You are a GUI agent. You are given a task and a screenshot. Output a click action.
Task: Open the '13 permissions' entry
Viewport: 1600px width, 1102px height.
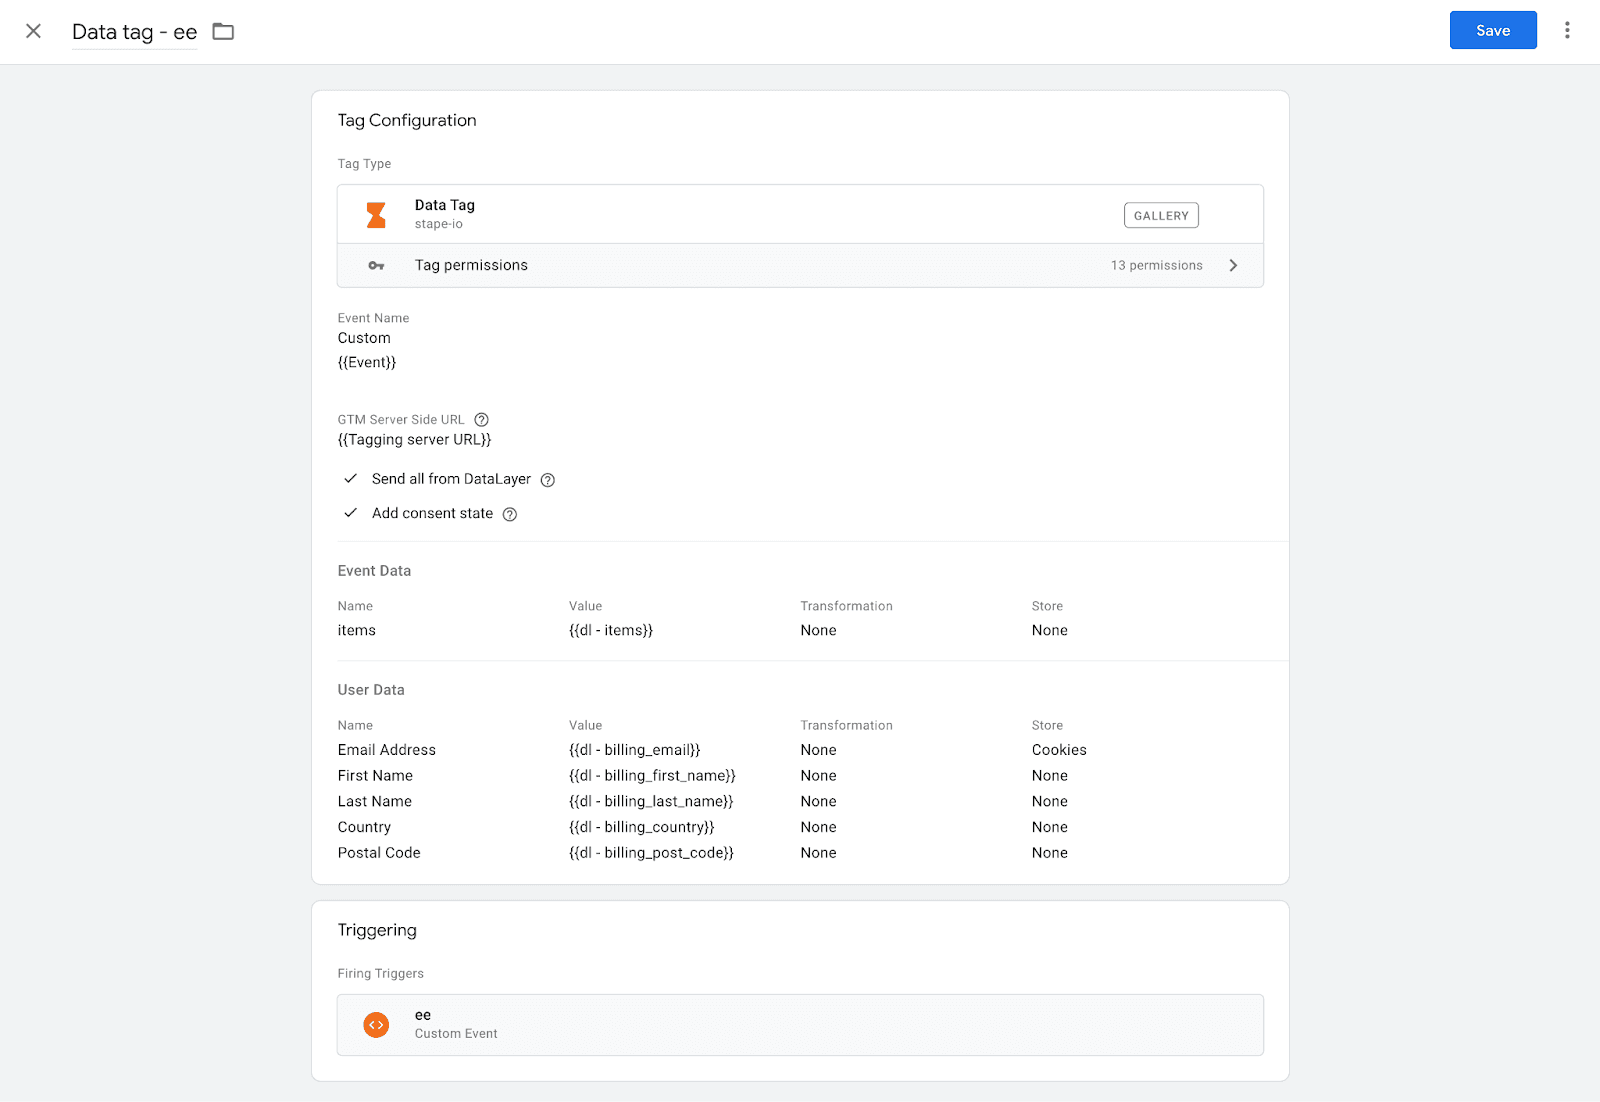pyautogui.click(x=1156, y=265)
